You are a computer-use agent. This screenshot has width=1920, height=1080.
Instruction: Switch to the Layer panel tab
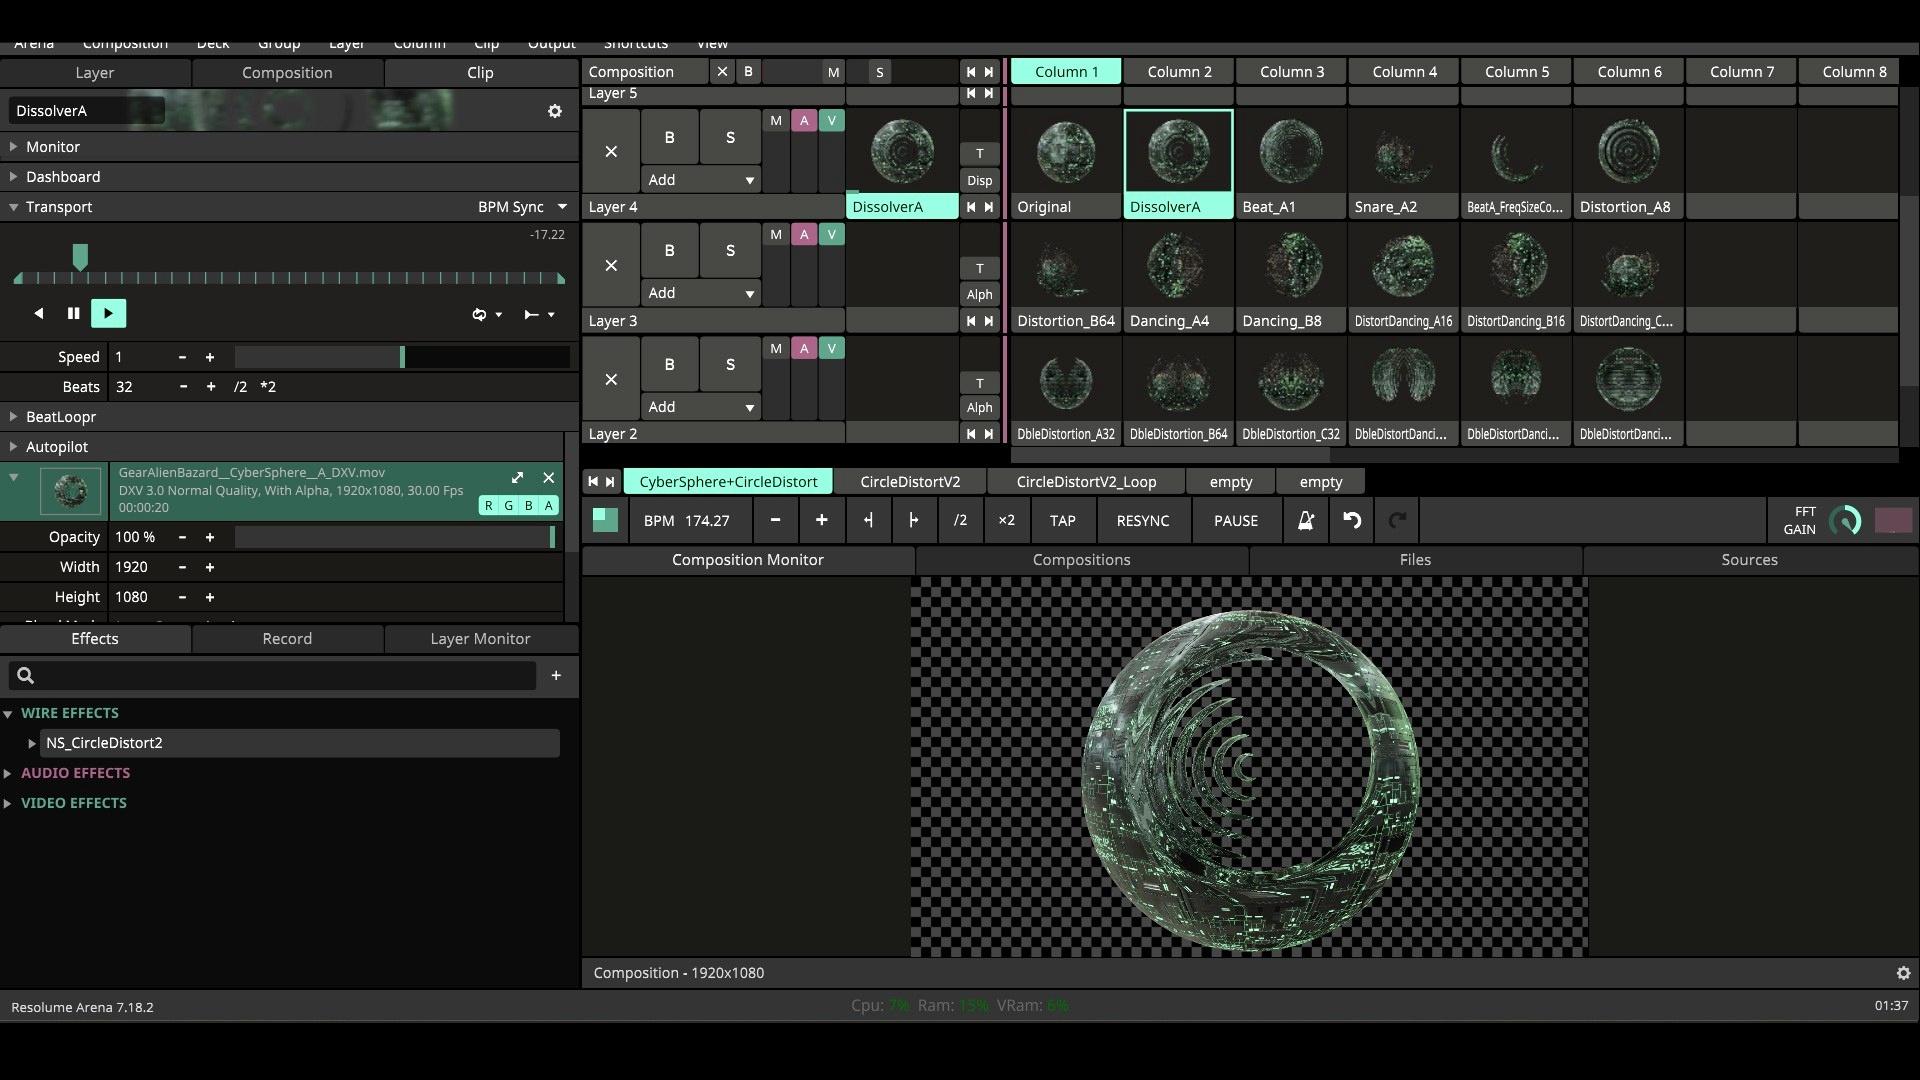[95, 73]
